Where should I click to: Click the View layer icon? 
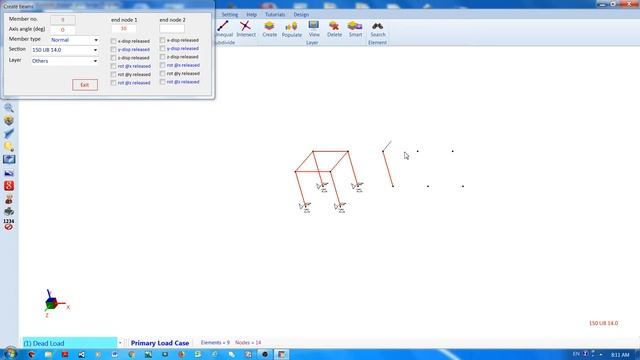313,25
